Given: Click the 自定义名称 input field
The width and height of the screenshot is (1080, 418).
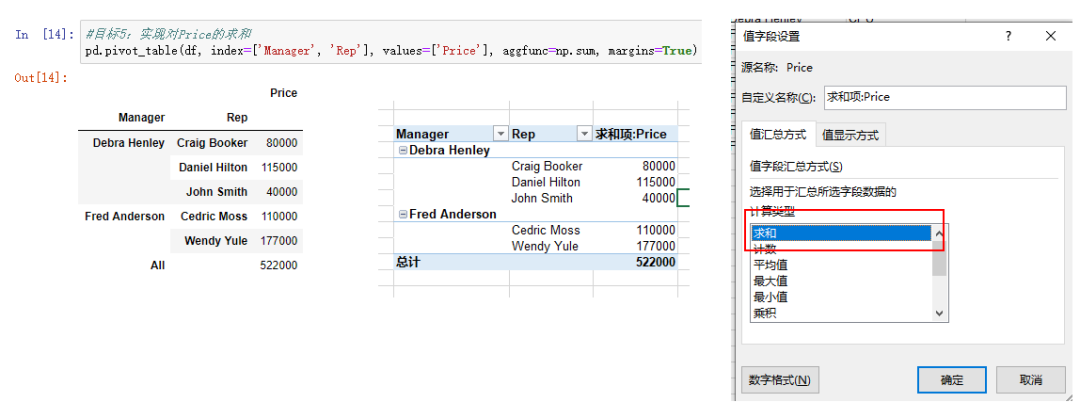Looking at the screenshot, I should [x=944, y=97].
